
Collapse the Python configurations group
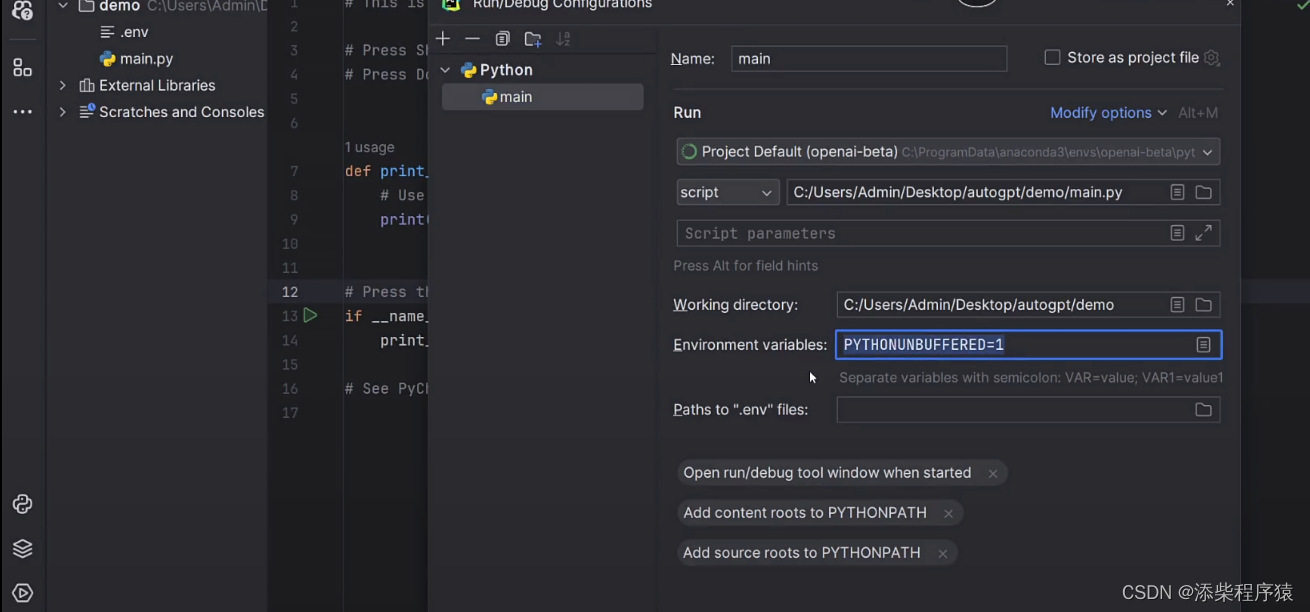coord(445,70)
